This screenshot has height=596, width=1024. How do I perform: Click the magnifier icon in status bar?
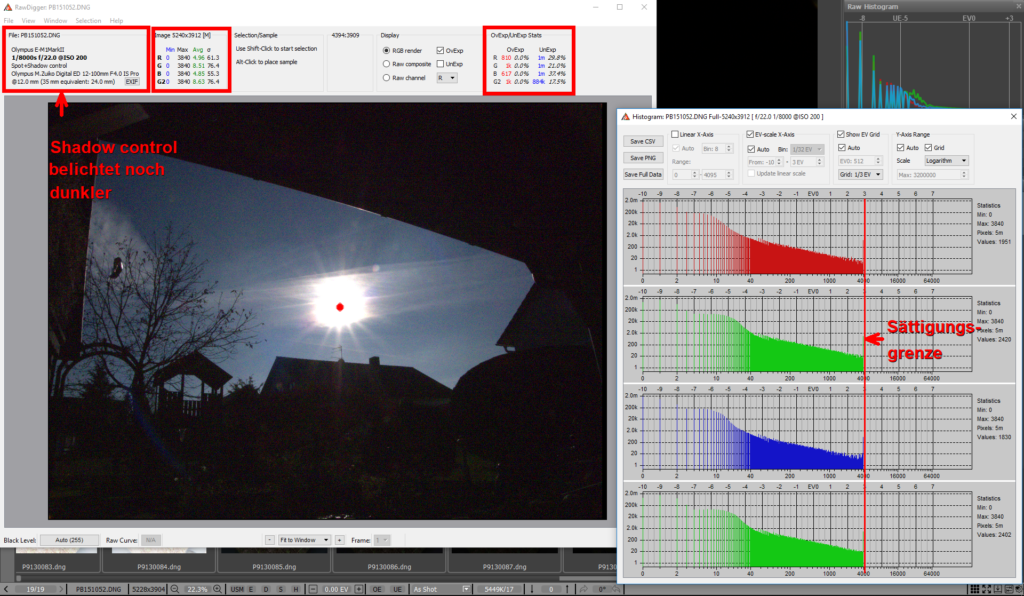[x=176, y=589]
